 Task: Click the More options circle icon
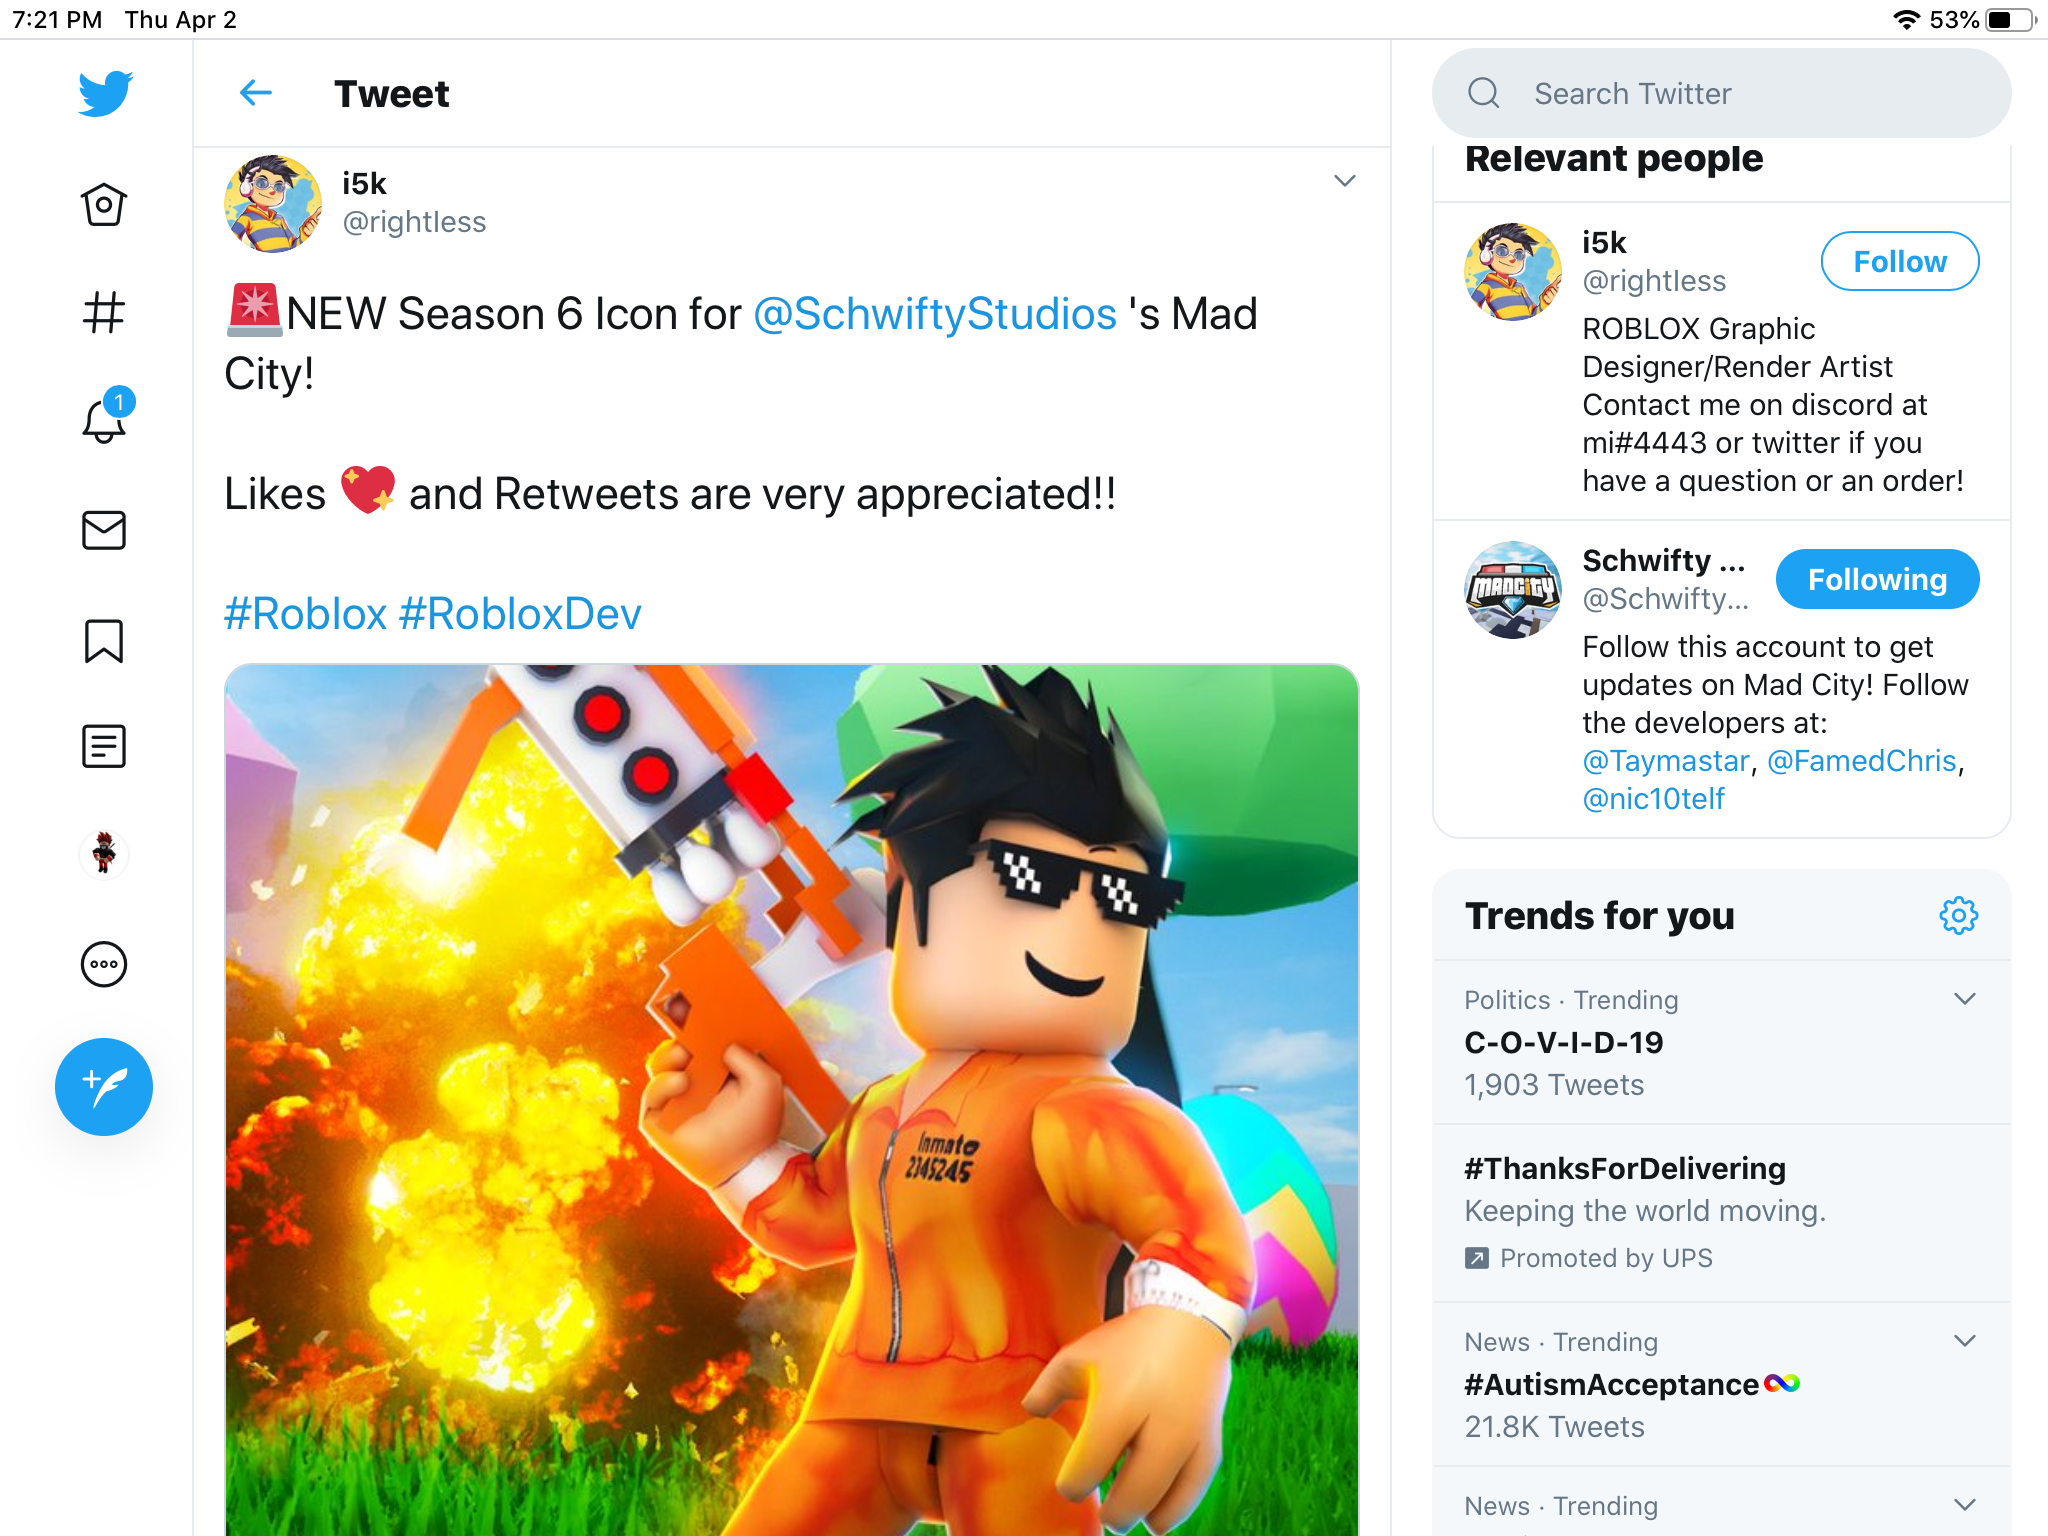104,965
